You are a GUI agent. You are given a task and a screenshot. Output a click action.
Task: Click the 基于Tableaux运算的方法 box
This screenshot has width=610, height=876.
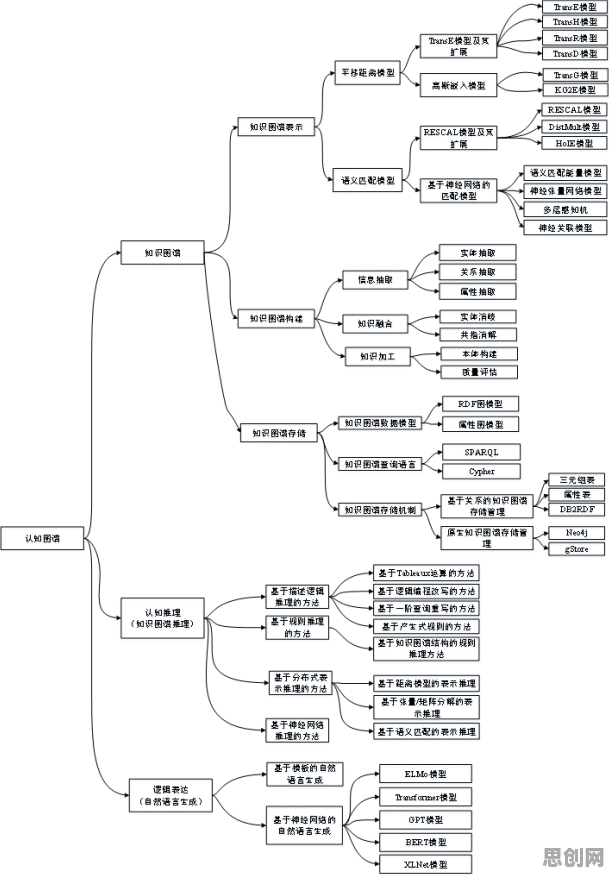click(426, 573)
